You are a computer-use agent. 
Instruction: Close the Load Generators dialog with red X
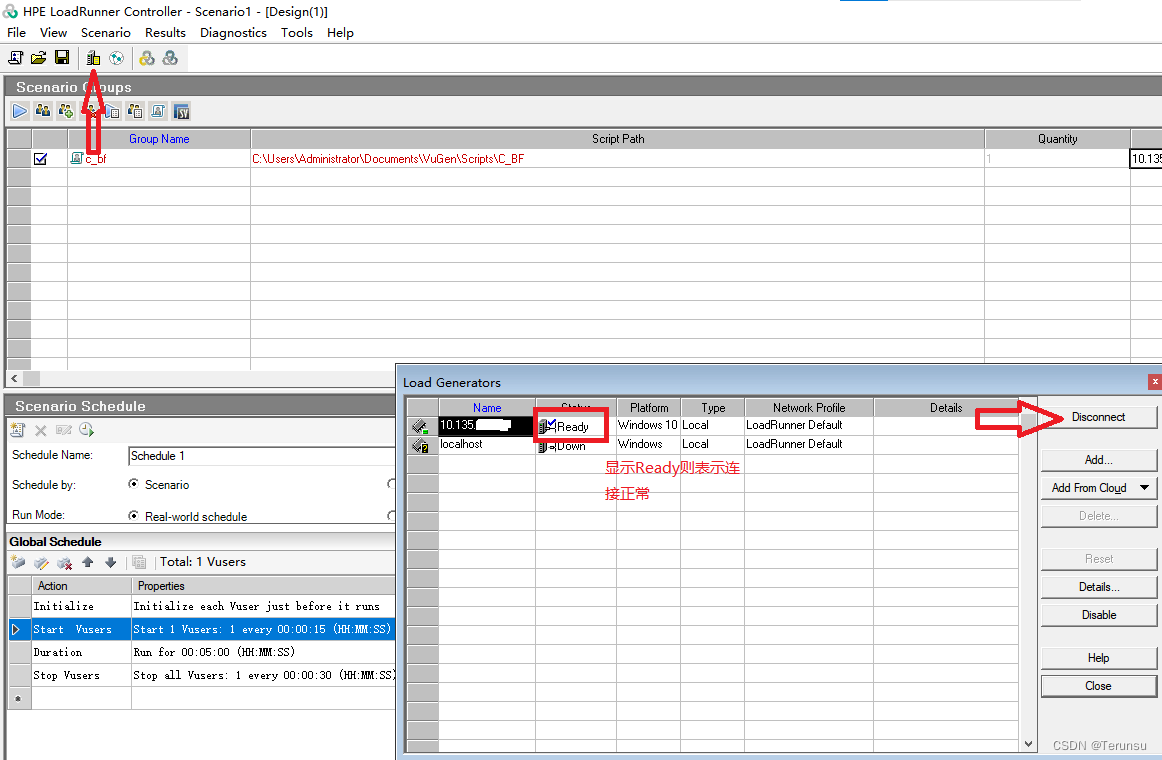point(1154,381)
